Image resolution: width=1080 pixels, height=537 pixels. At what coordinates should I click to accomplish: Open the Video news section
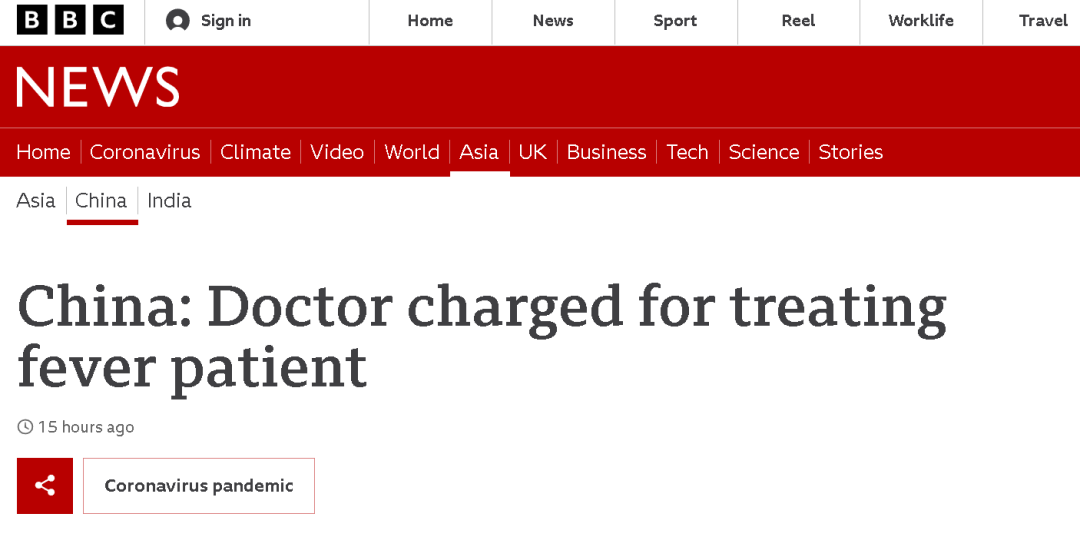click(x=337, y=152)
